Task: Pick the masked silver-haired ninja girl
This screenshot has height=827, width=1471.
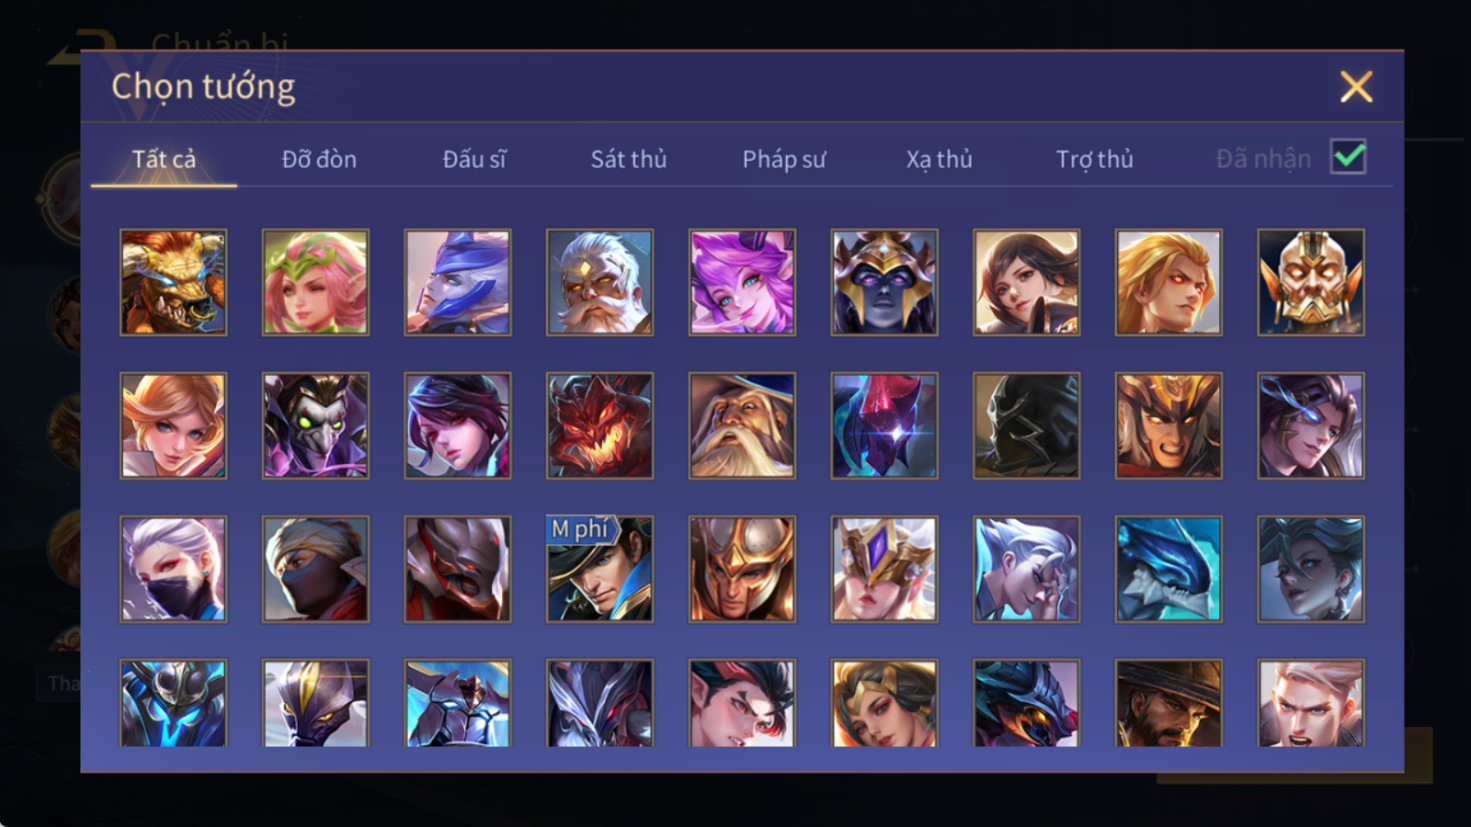Action: click(173, 569)
